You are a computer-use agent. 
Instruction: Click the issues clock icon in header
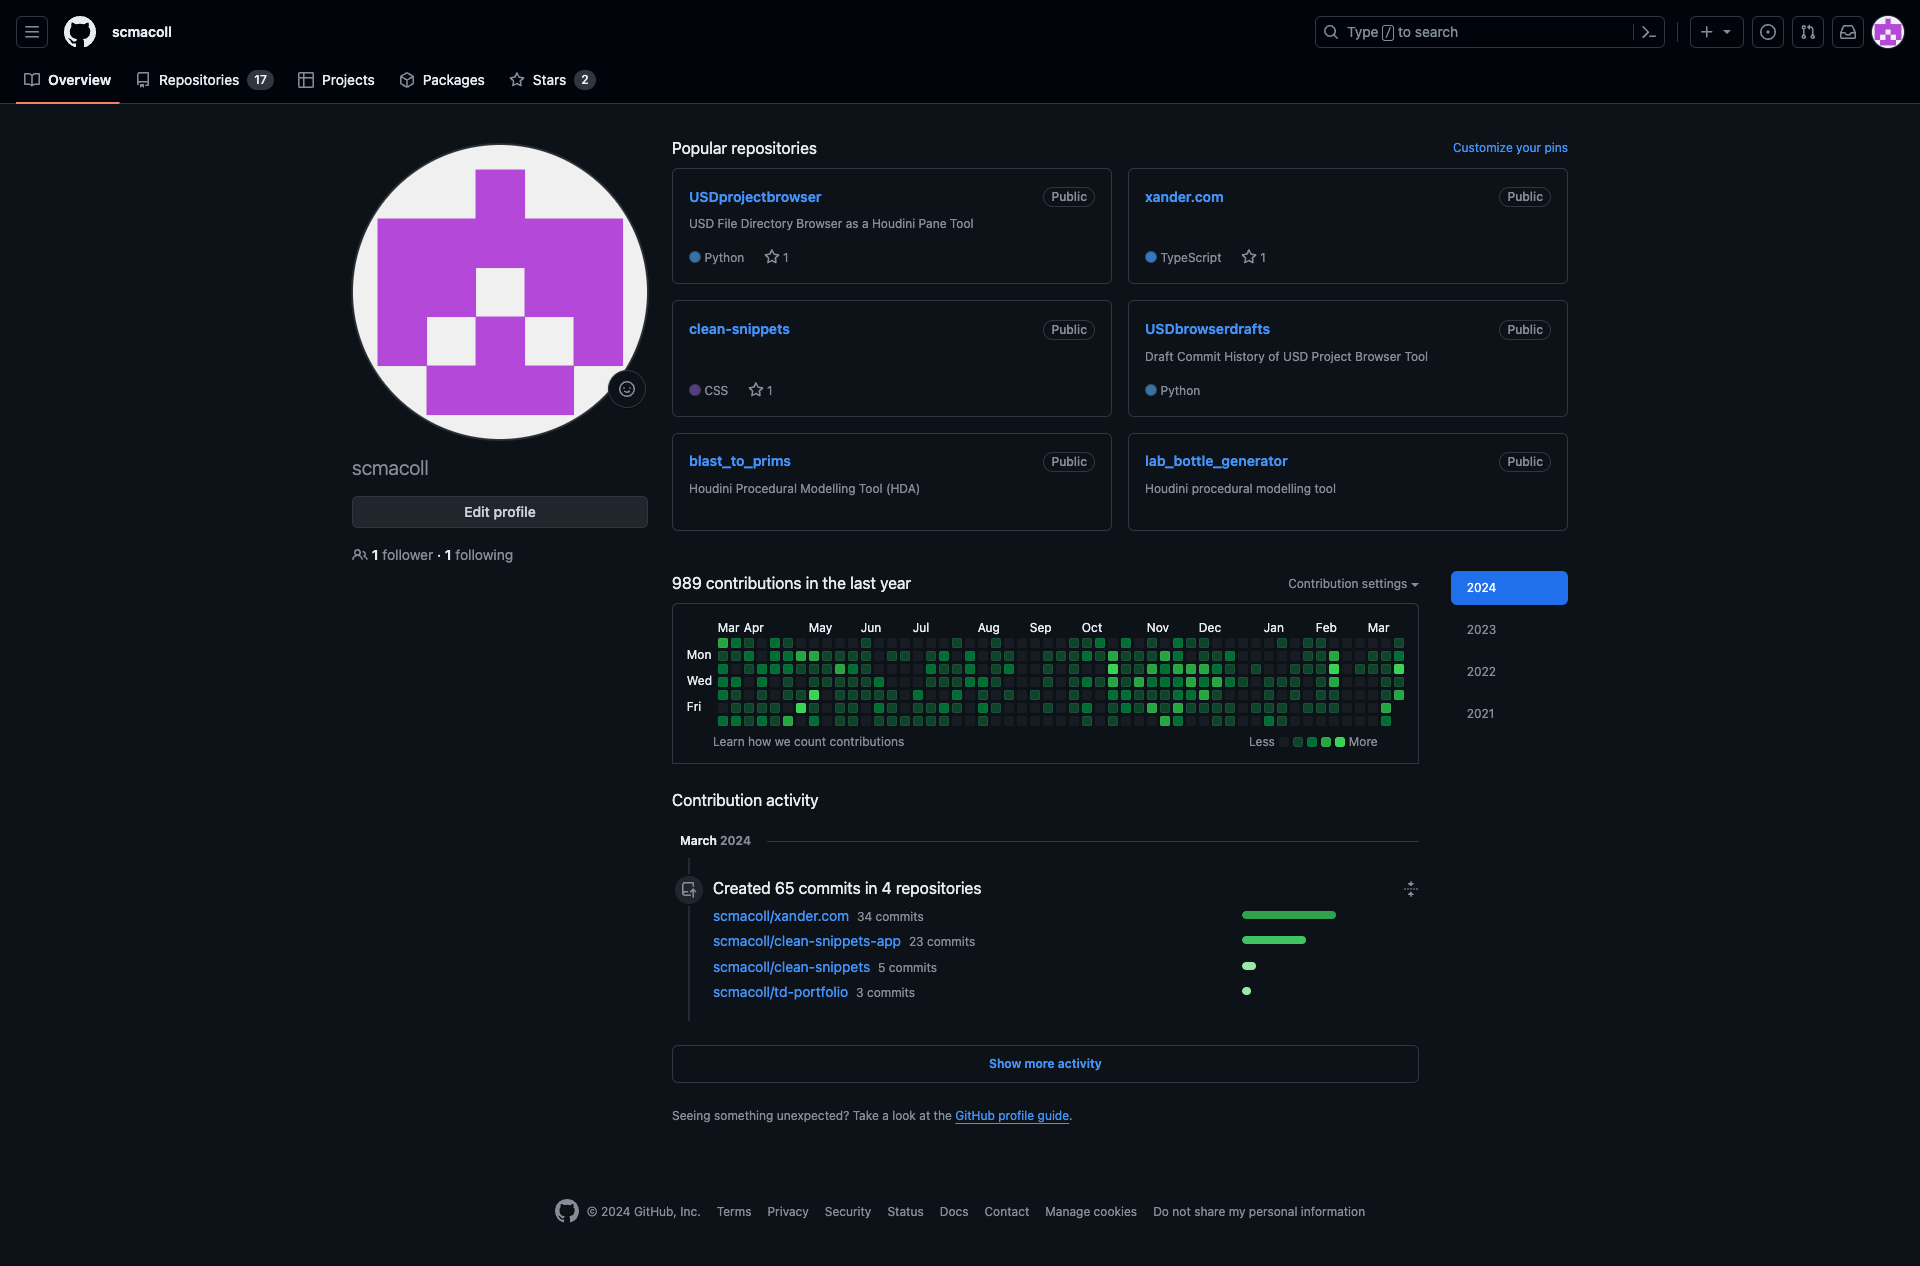1767,32
